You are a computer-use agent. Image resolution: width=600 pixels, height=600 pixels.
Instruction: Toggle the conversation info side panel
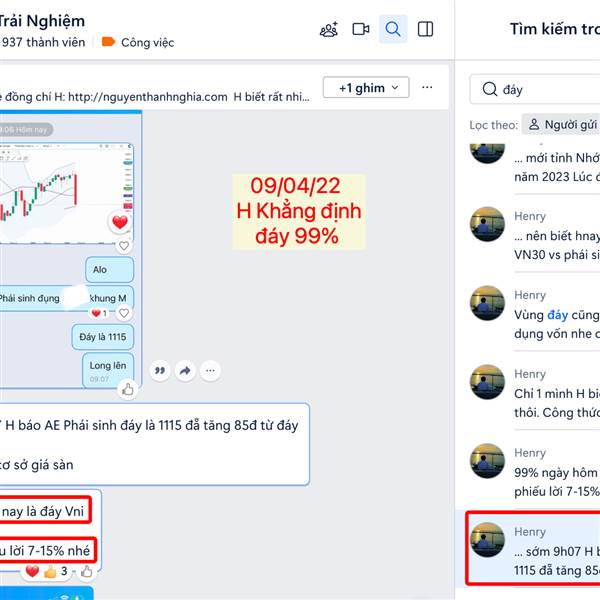click(x=425, y=29)
